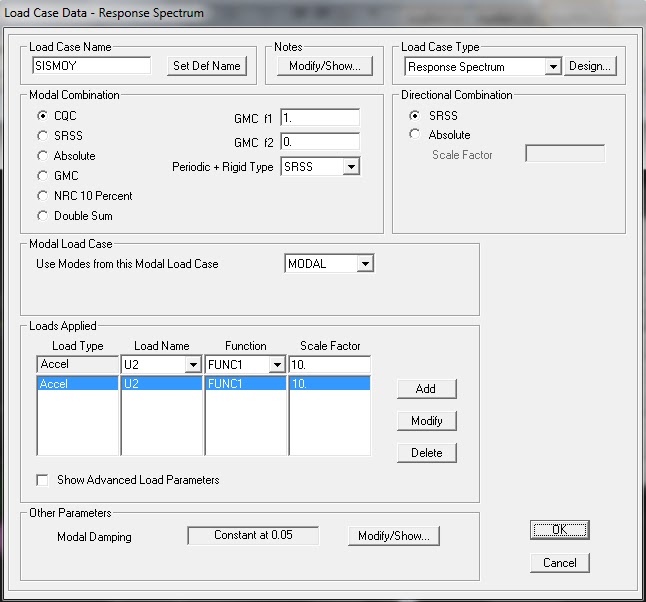The image size is (646, 602).
Task: Click the Load Type Accel field above the list
Action: pos(77,365)
